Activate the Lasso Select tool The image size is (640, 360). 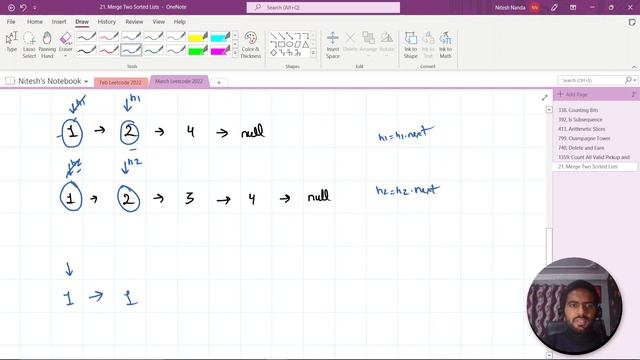[x=29, y=44]
